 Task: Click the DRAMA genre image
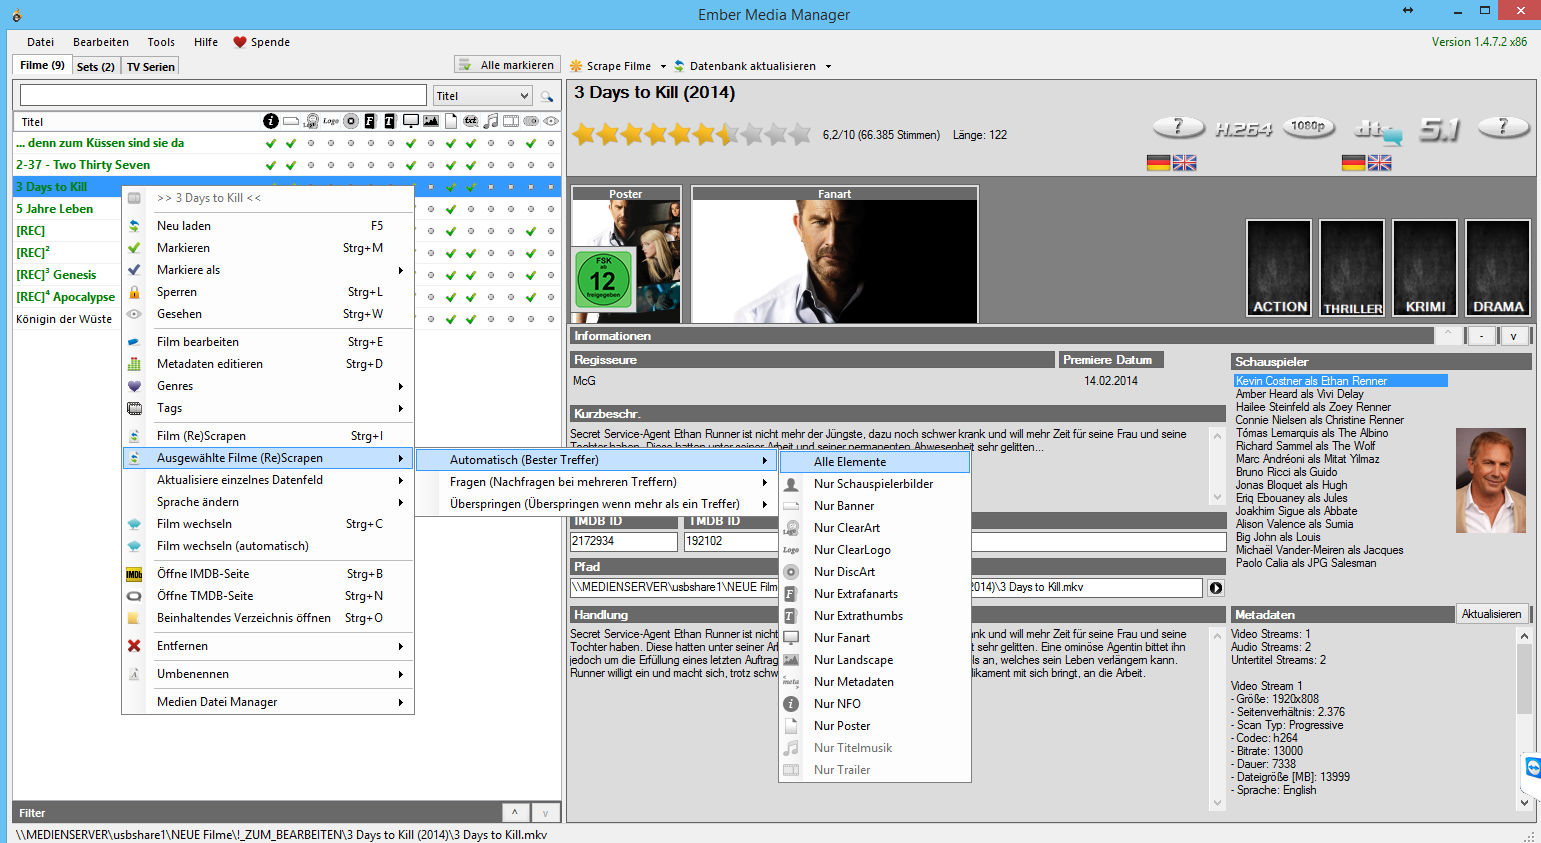pyautogui.click(x=1498, y=268)
